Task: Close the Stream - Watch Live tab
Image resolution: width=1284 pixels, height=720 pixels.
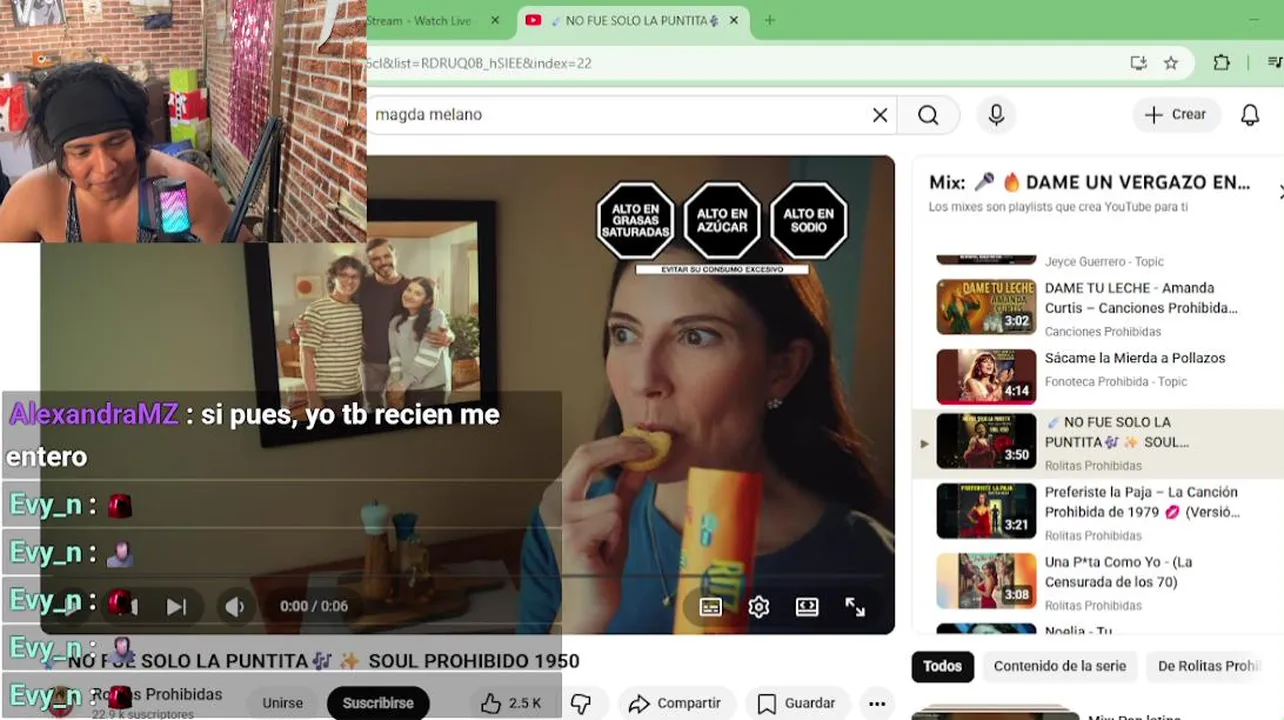Action: pos(495,20)
